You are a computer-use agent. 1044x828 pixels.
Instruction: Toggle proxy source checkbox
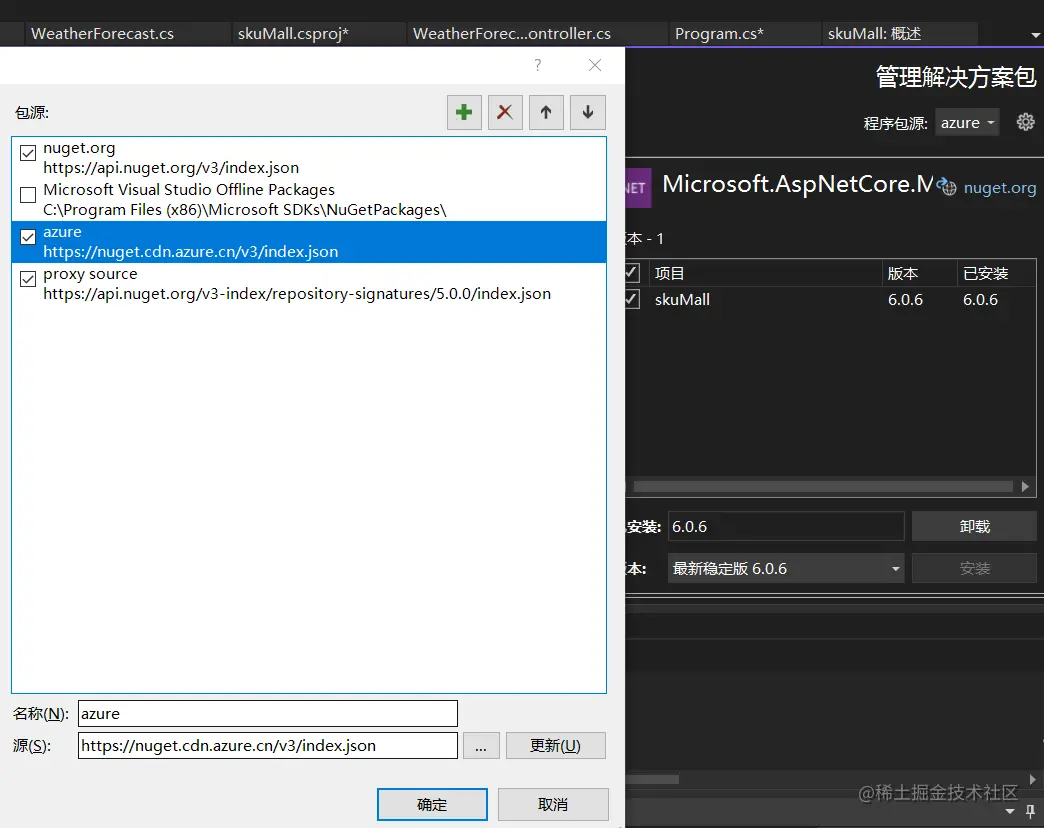pos(28,279)
